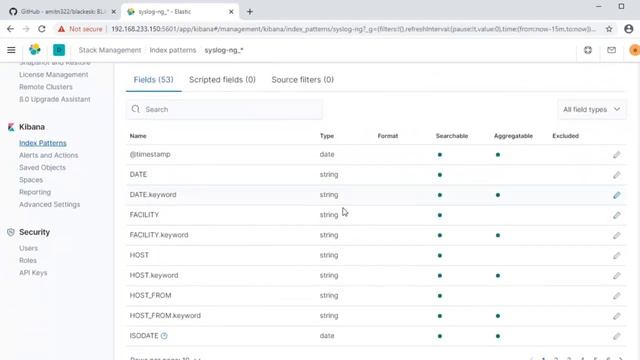The image size is (640, 360).
Task: Edit the FACILITY.keyword field pencil icon
Action: tap(616, 236)
